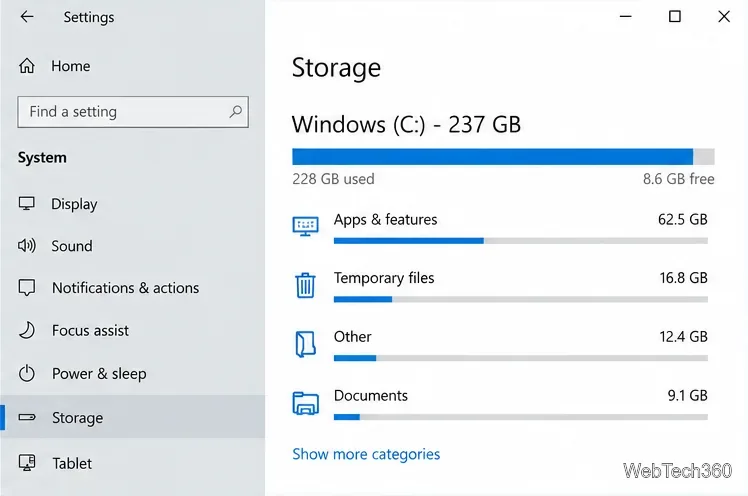Screen dimensions: 748x496
Task: Open the Other storage category
Action: (500, 345)
